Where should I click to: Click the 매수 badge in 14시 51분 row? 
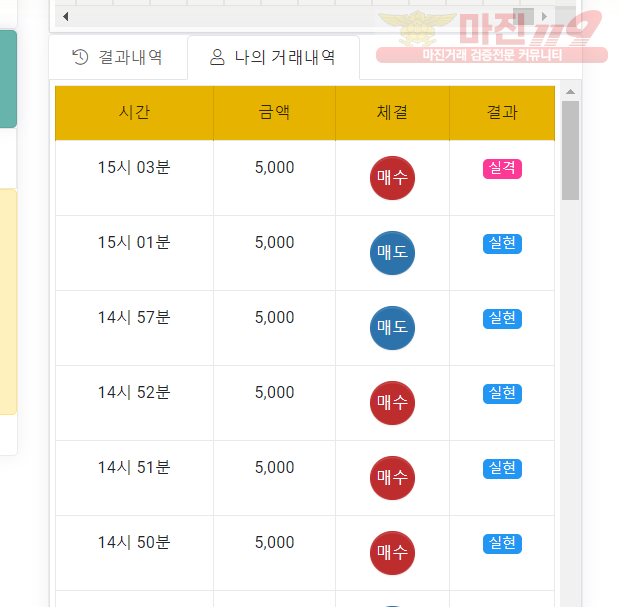[x=392, y=478]
